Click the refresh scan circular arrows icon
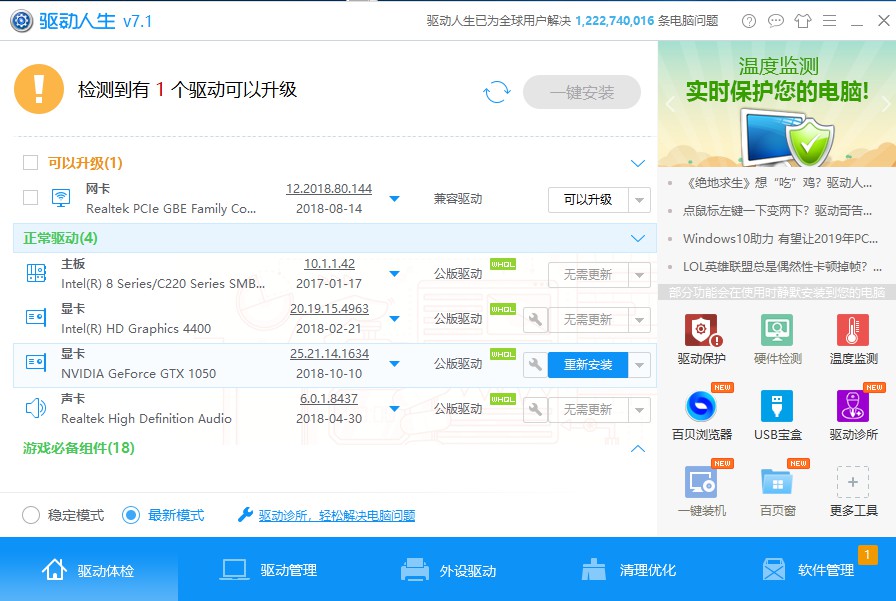This screenshot has height=601, width=896. coord(496,91)
